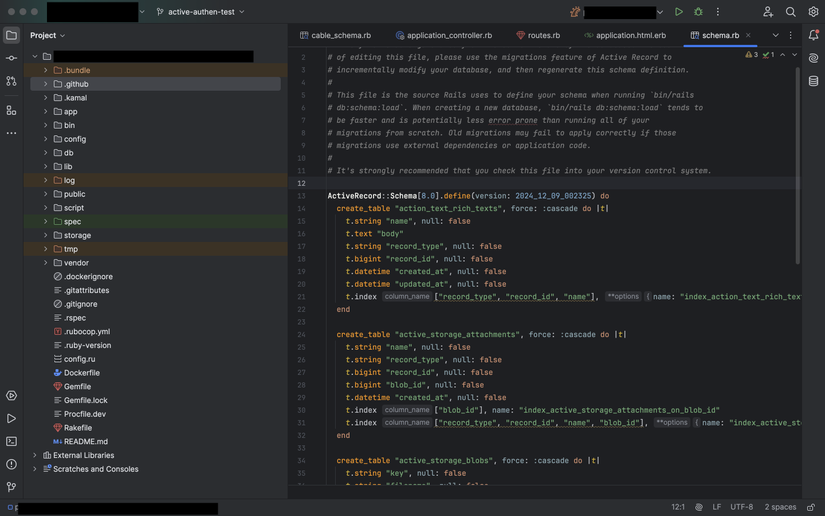
Task: Click UTF-8 encoding in the status bar
Action: pos(741,507)
